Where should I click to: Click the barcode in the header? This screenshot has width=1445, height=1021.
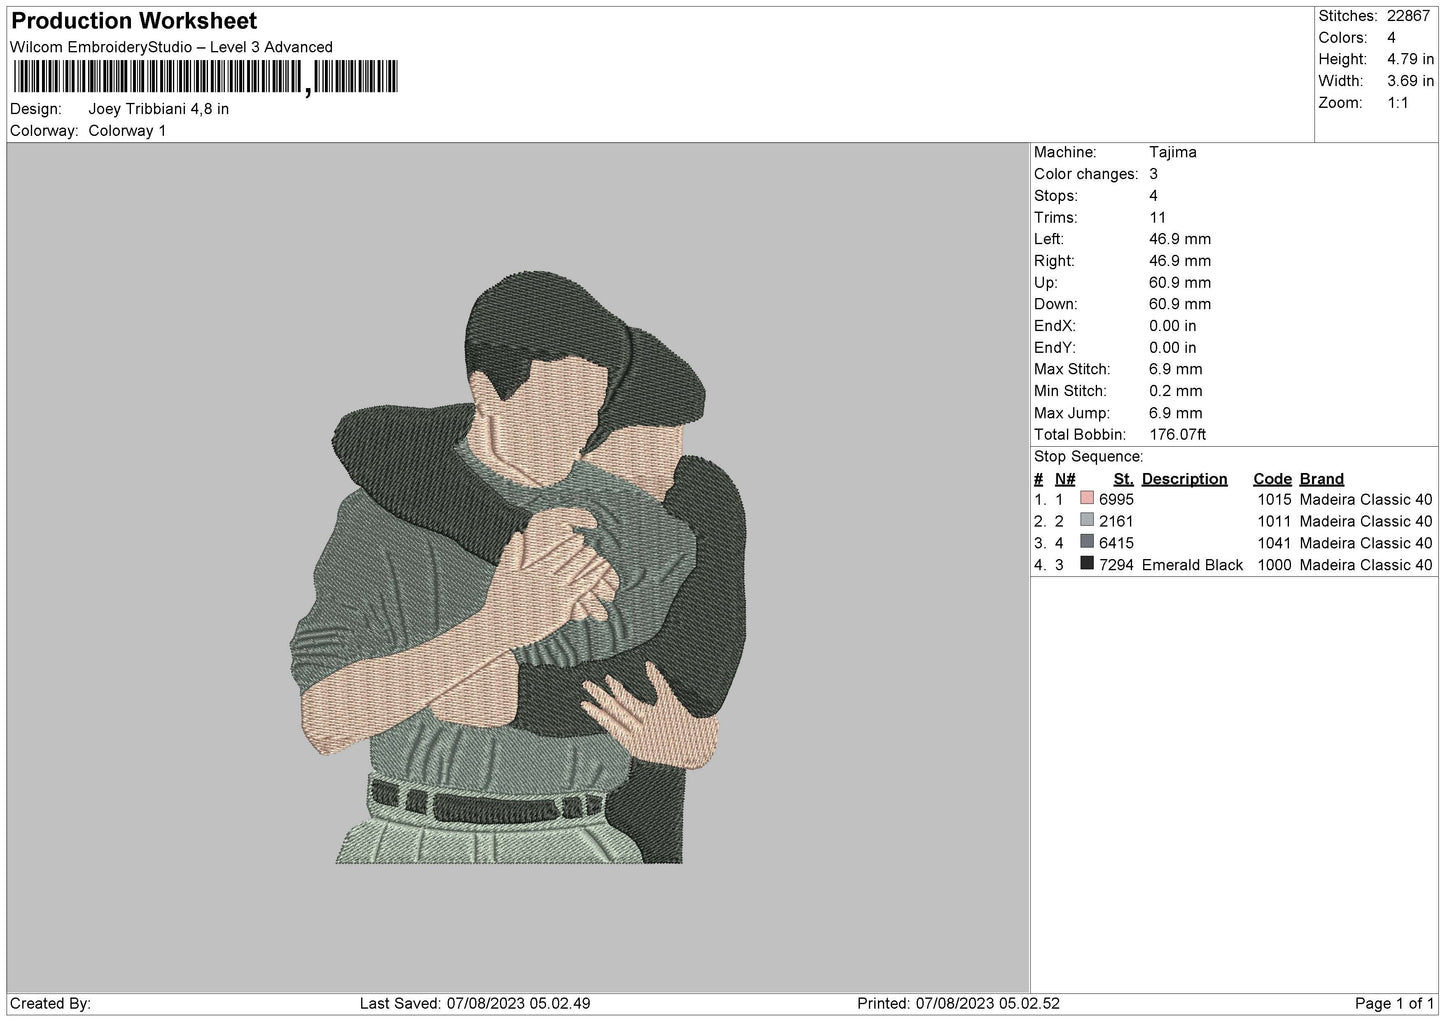click(x=204, y=77)
